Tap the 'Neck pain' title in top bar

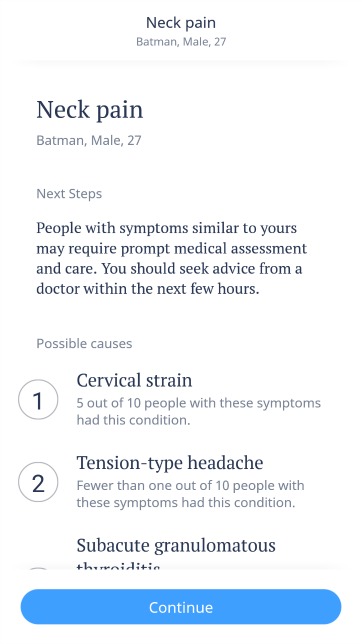coord(181,23)
